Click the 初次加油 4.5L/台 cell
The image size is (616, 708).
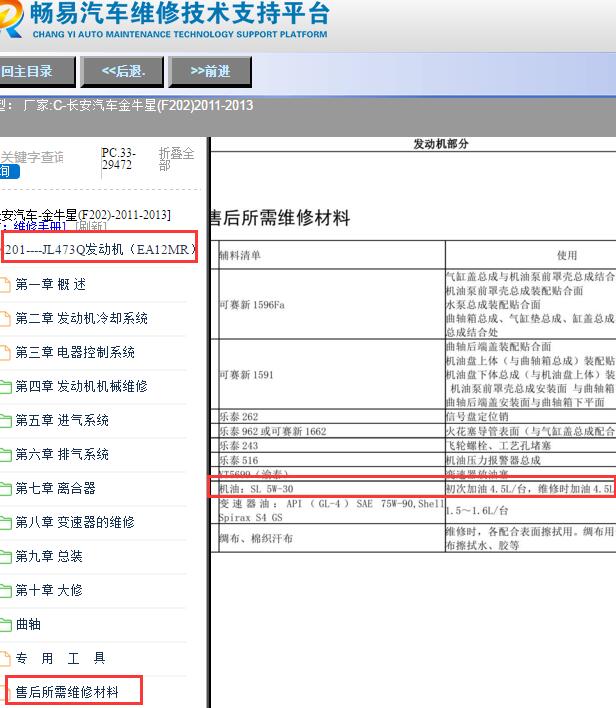(x=530, y=489)
